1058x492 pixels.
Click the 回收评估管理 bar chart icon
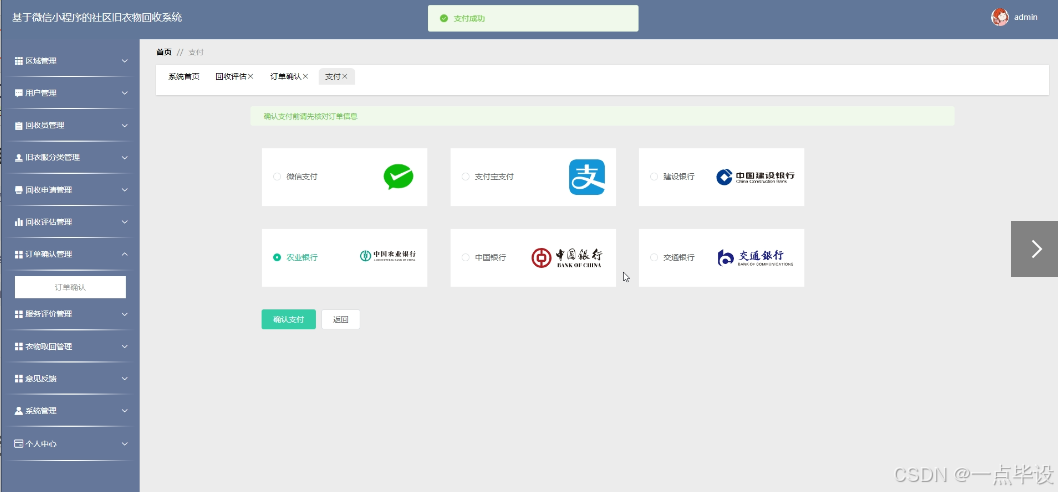pyautogui.click(x=19, y=222)
